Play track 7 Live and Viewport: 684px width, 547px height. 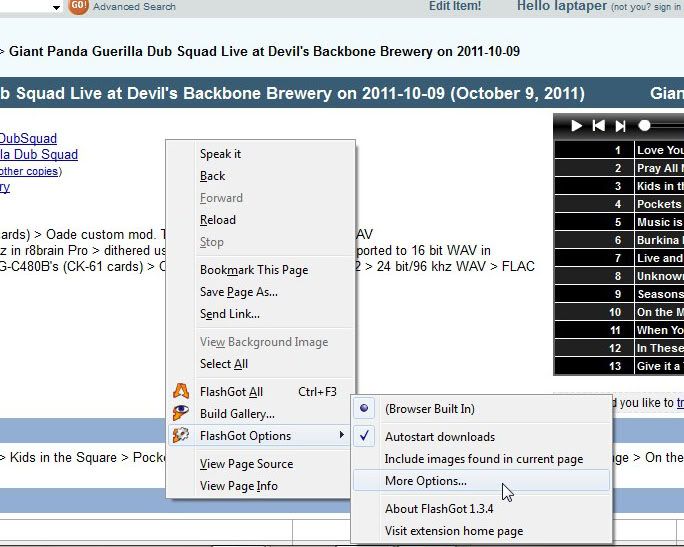619,258
